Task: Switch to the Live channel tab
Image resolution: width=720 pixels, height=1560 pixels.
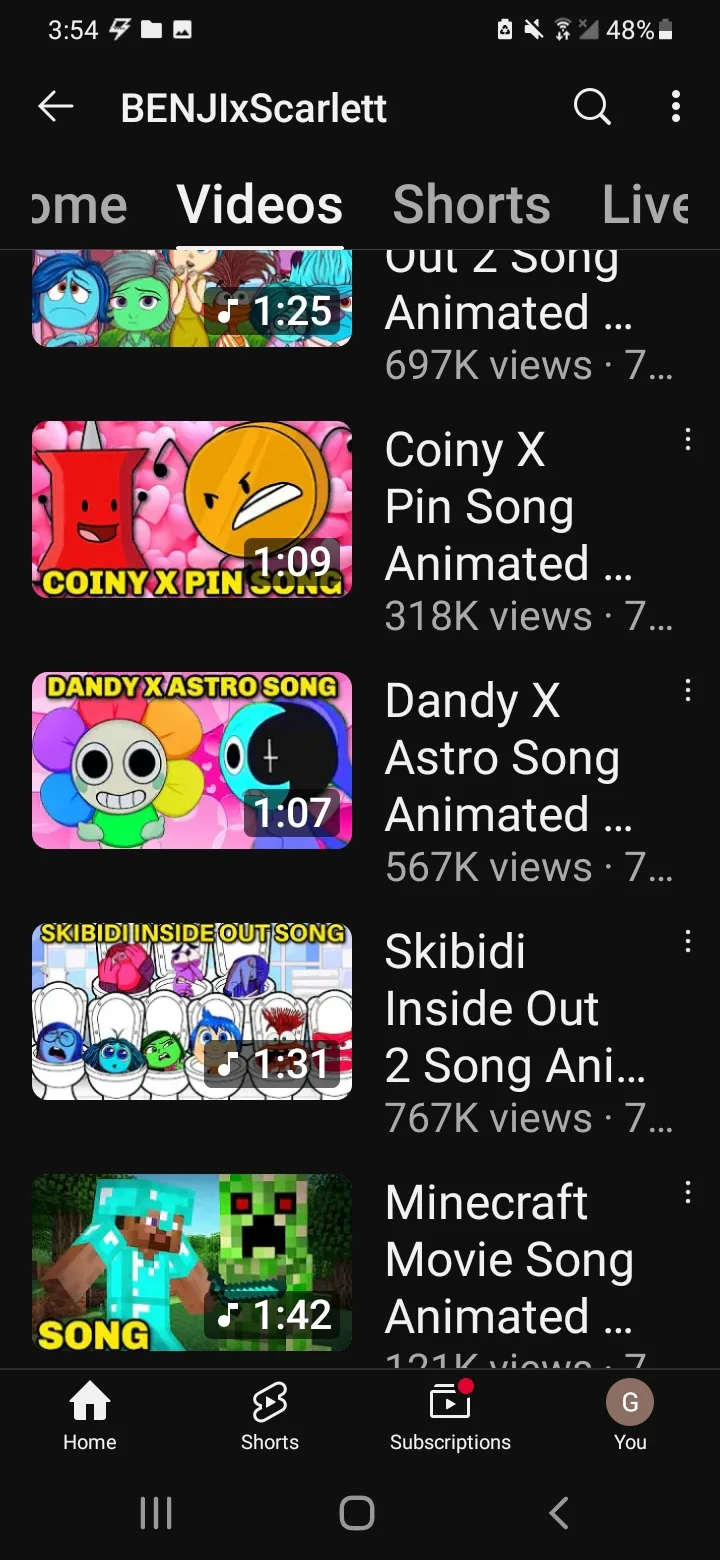Action: (x=646, y=205)
